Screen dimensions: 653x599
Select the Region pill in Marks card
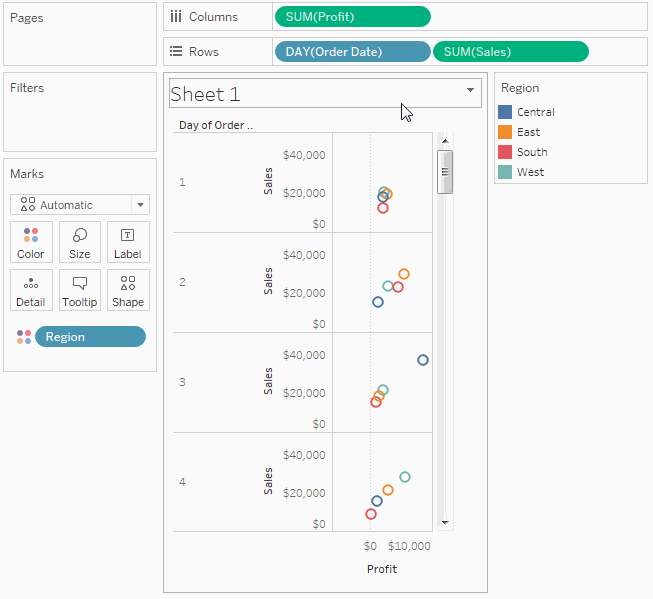(x=90, y=337)
